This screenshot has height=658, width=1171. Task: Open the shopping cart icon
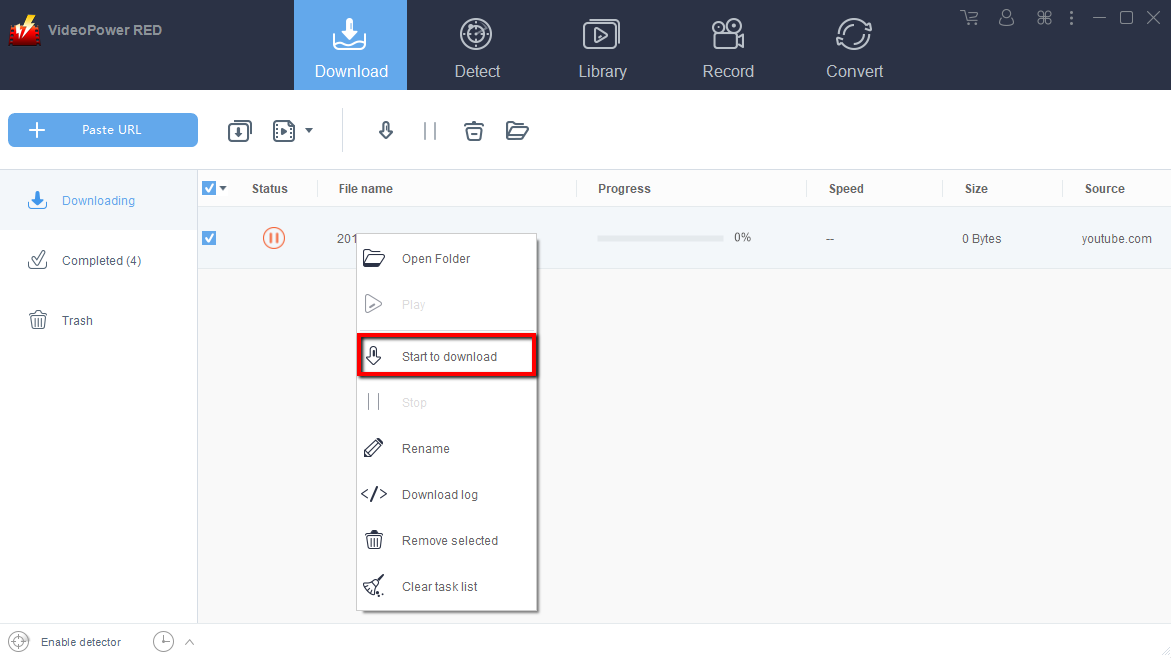coord(969,18)
